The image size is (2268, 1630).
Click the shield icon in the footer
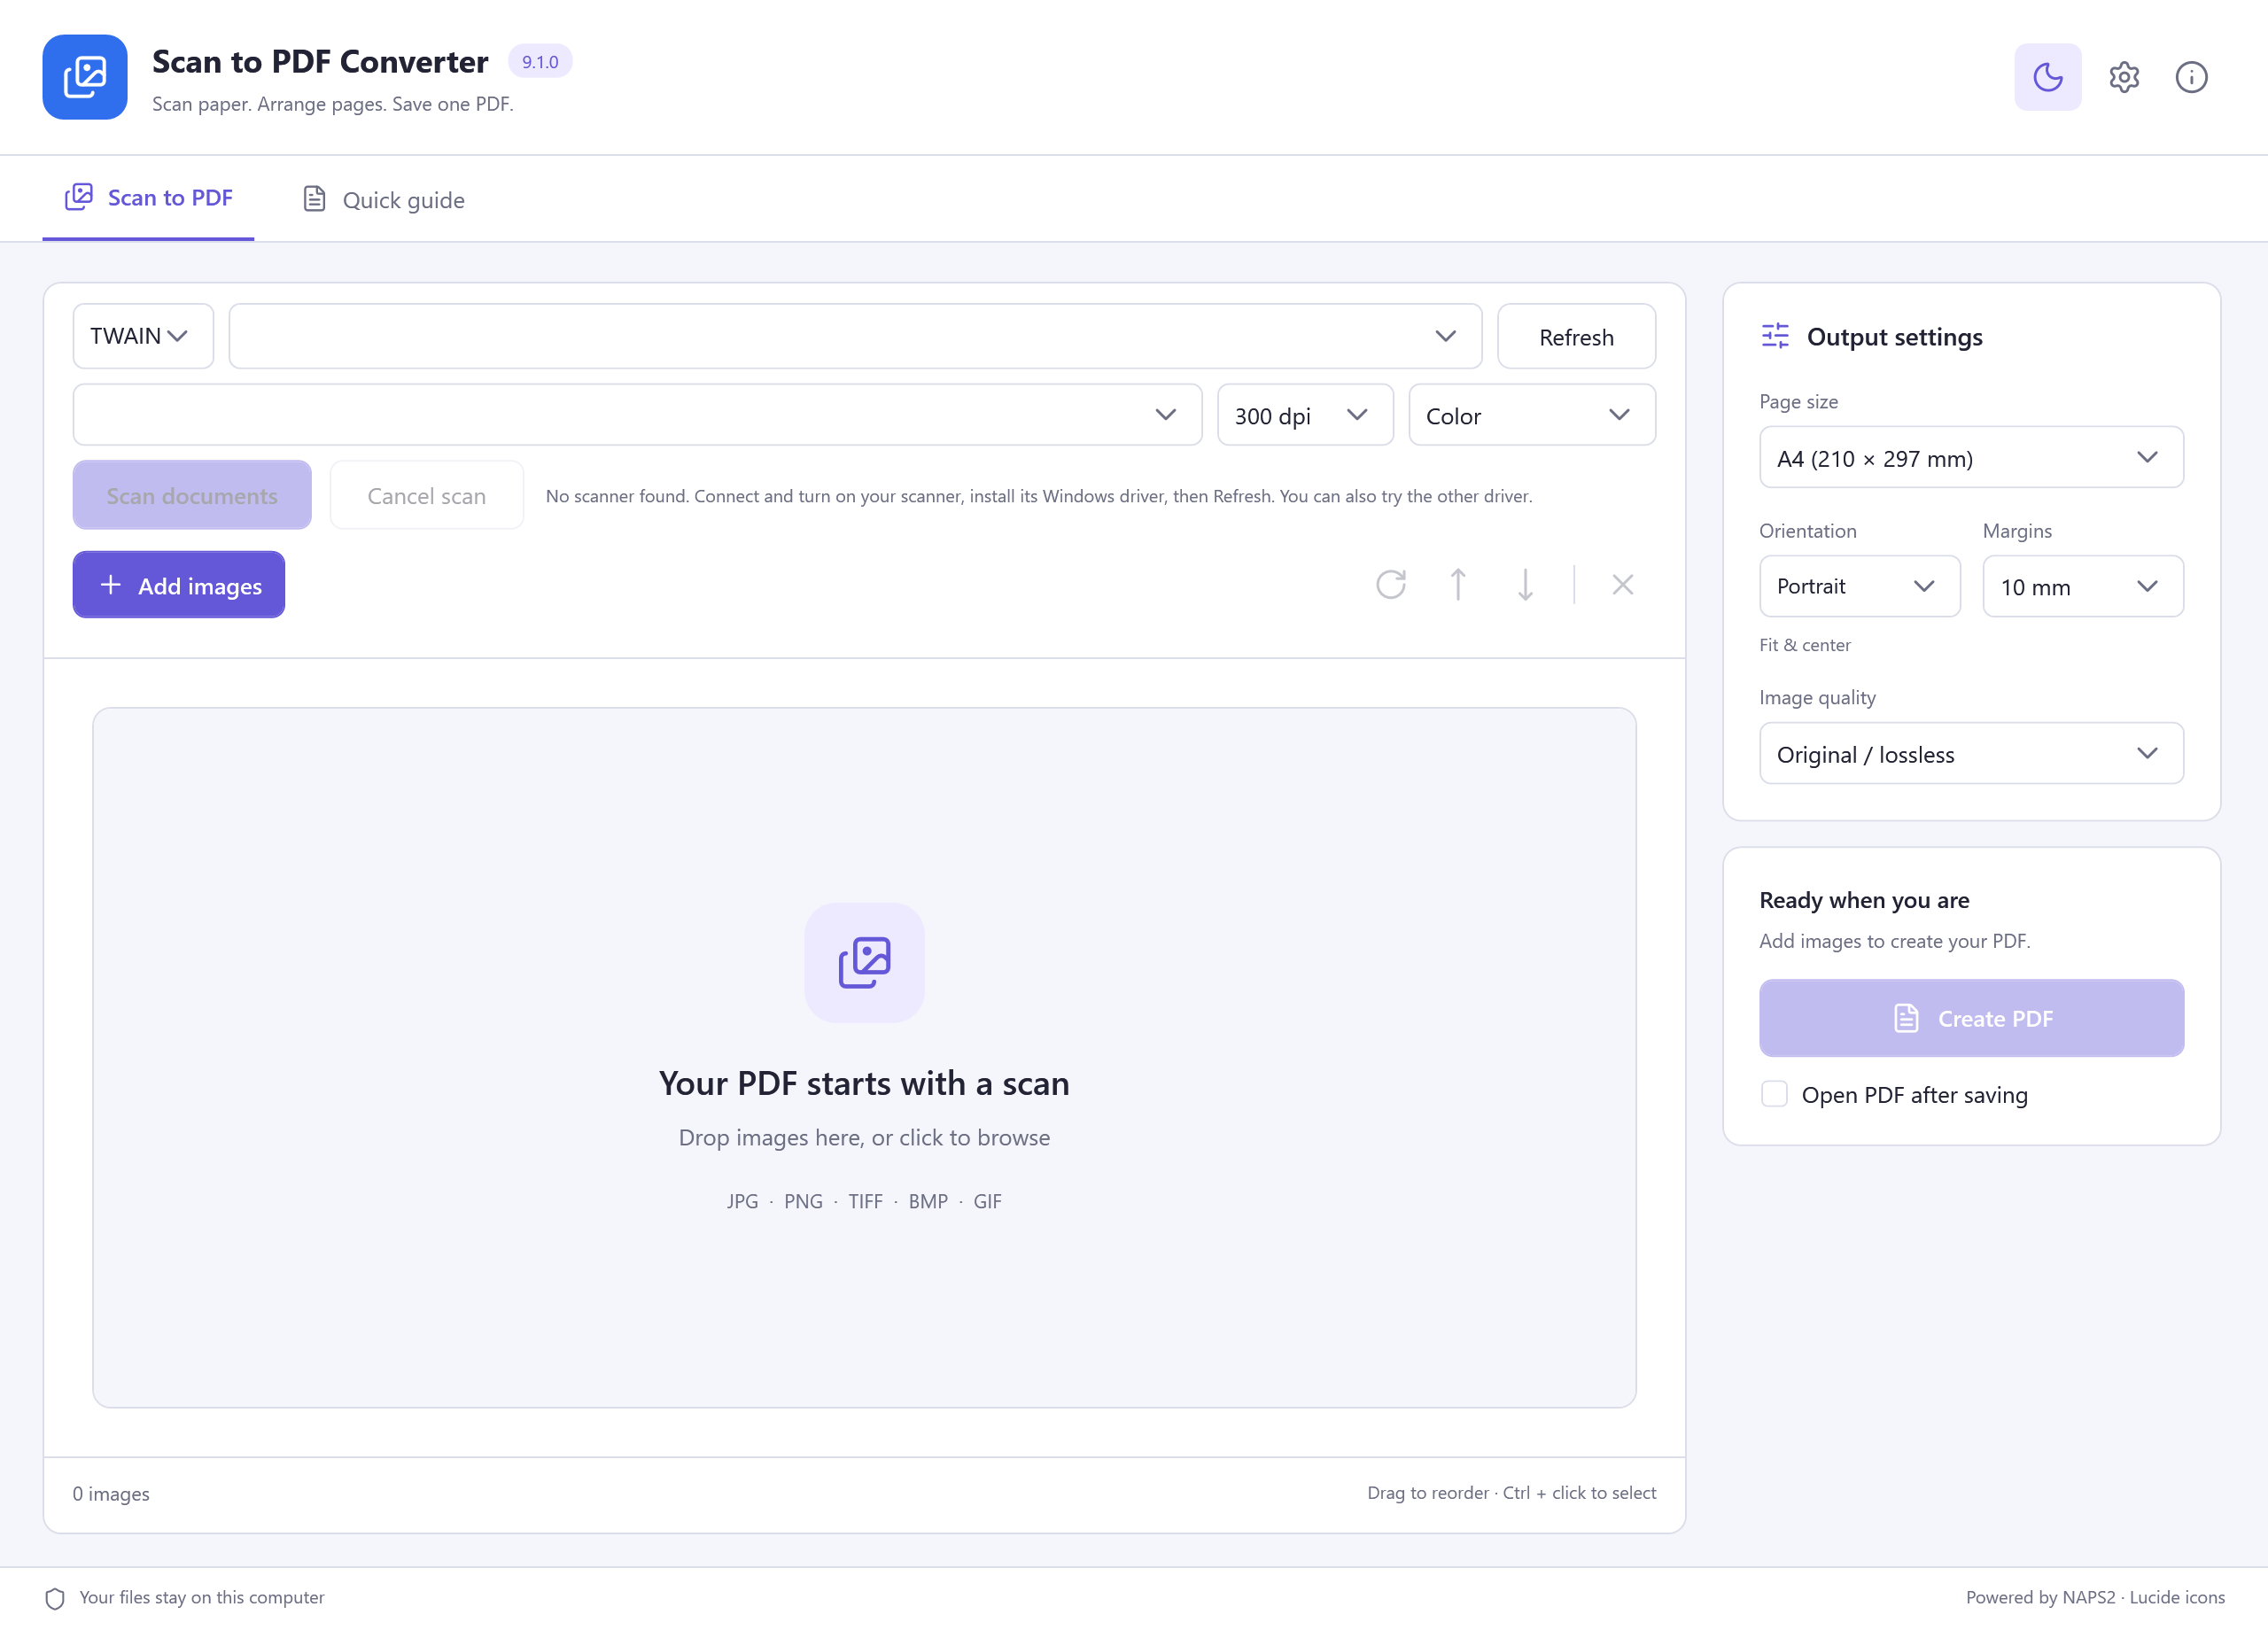pos(55,1598)
